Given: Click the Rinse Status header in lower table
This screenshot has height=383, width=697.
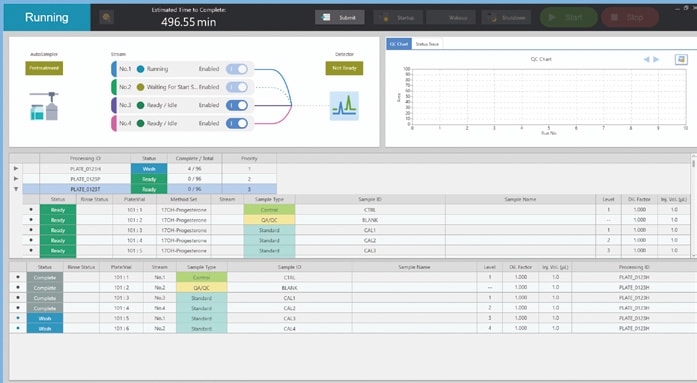Looking at the screenshot, I should pos(81,267).
